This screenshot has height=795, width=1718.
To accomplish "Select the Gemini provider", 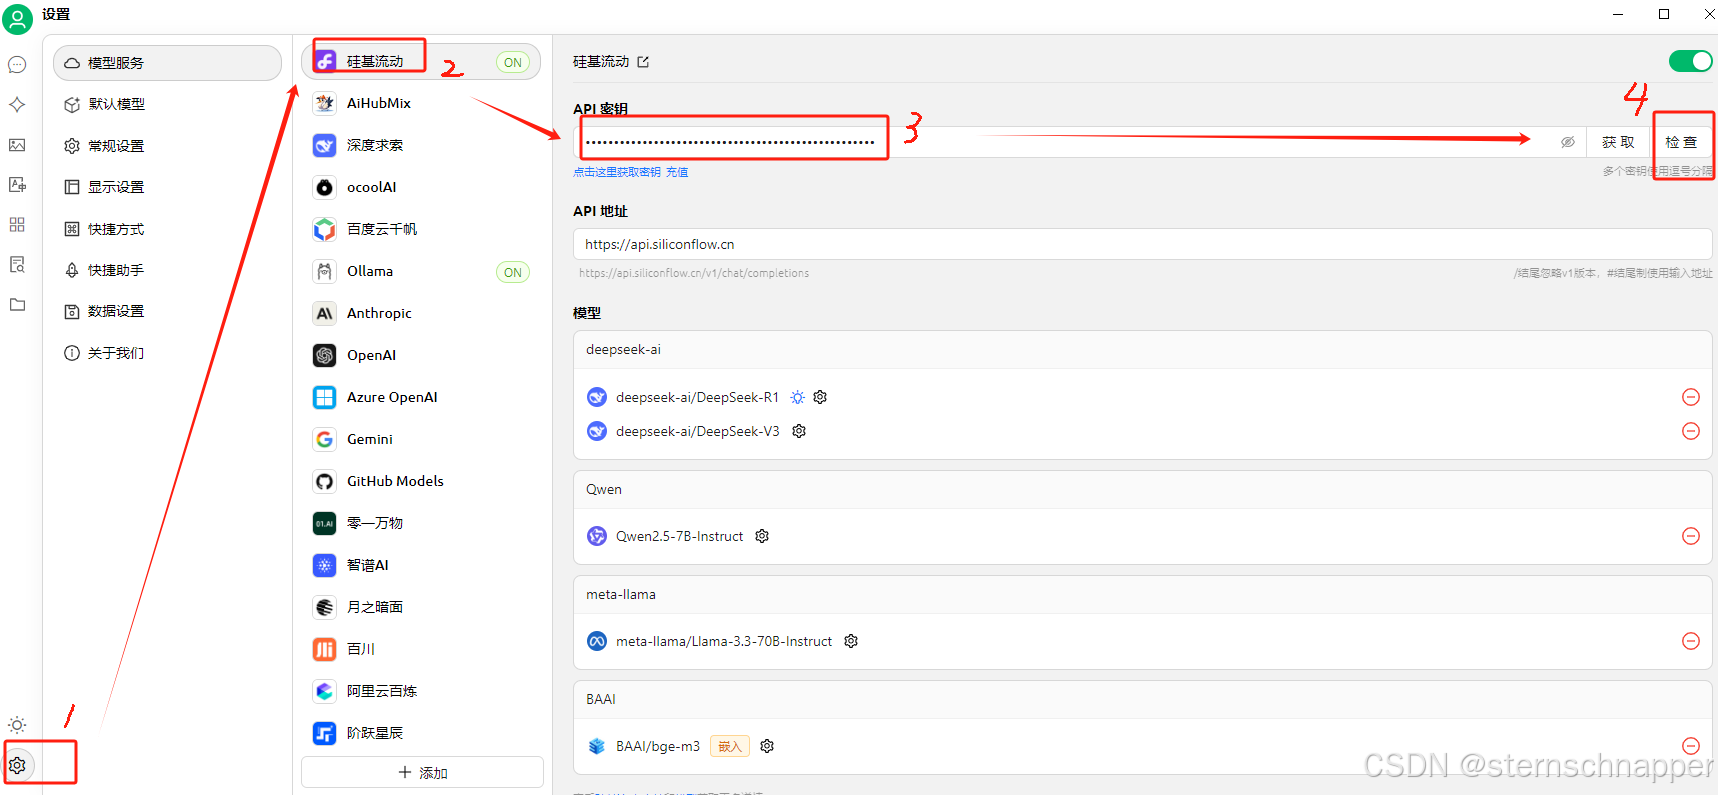I will tap(421, 439).
